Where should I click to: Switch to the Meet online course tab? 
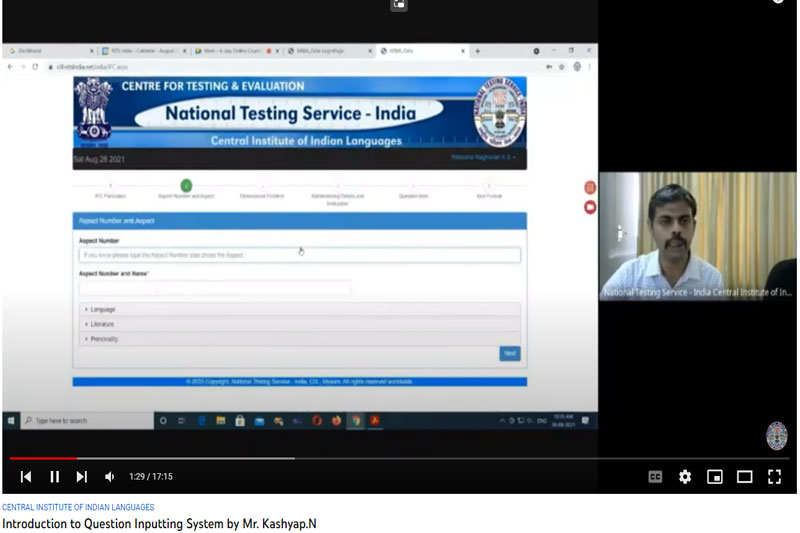(236, 51)
